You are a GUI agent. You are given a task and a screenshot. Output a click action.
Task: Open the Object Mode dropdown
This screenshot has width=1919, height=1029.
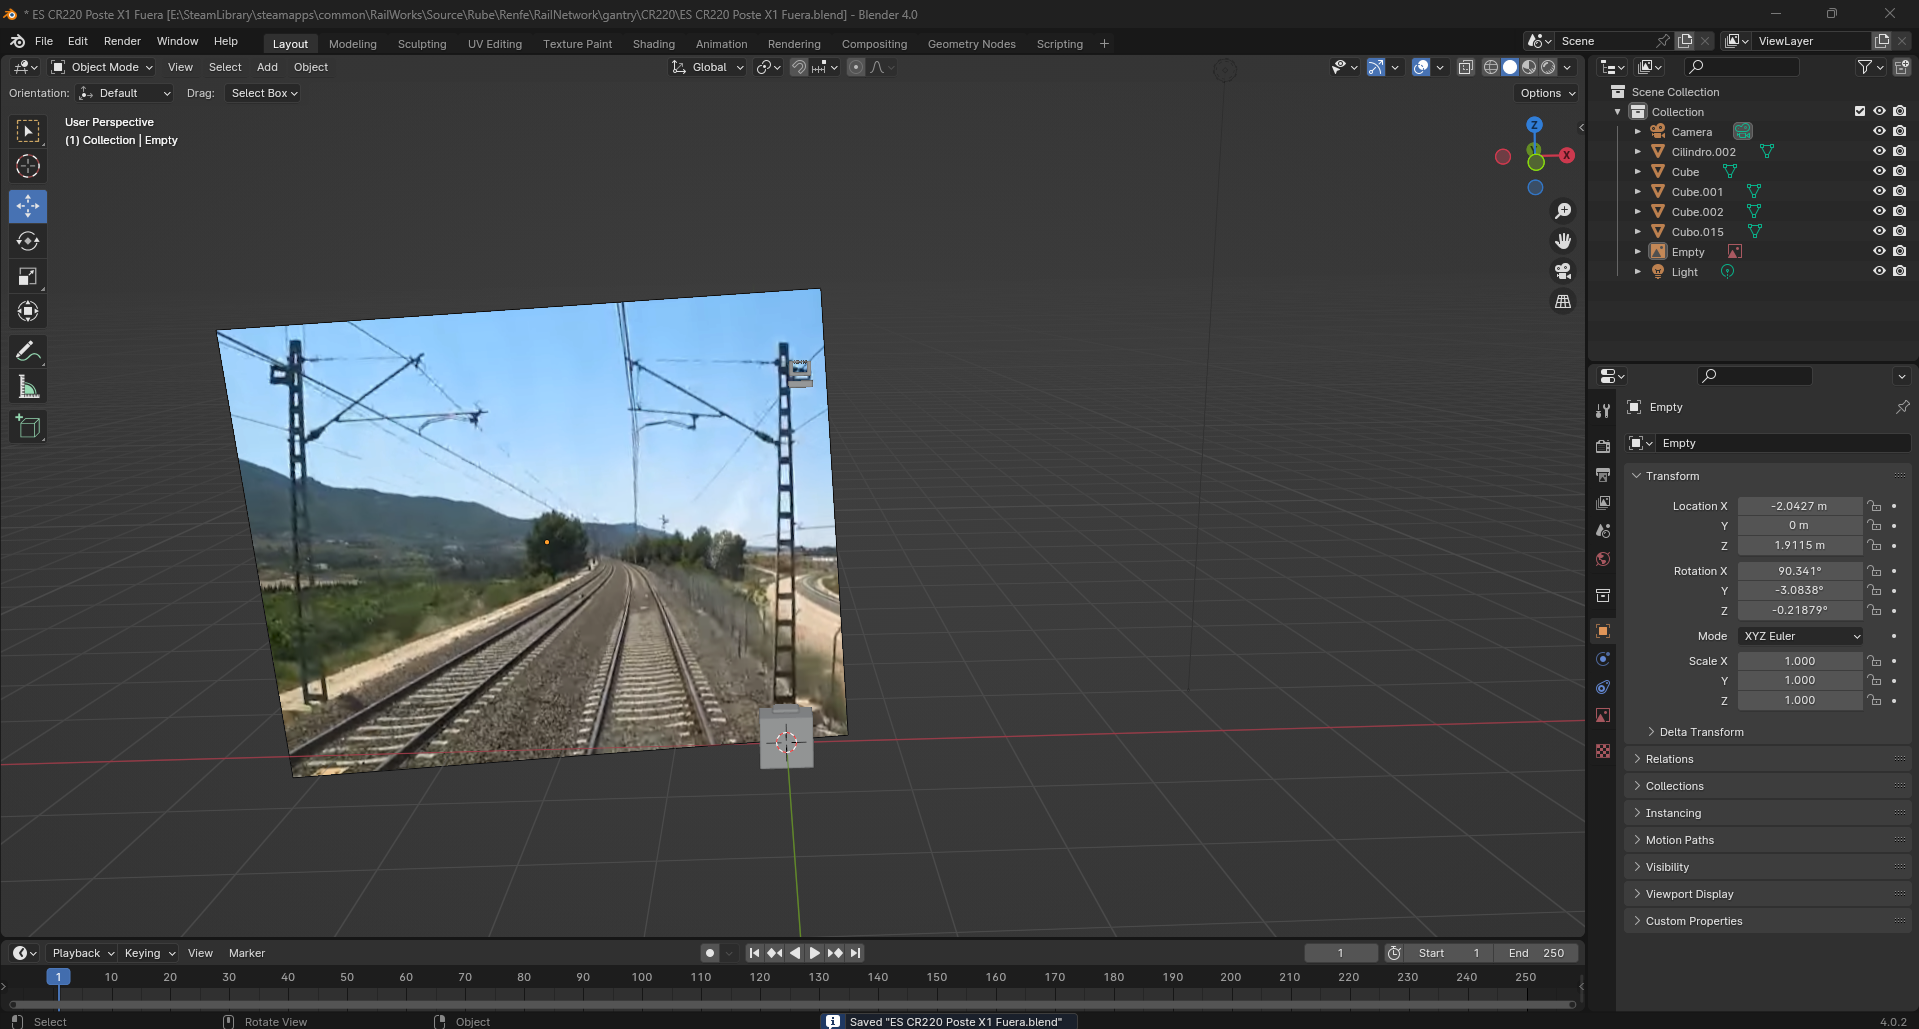point(102,67)
